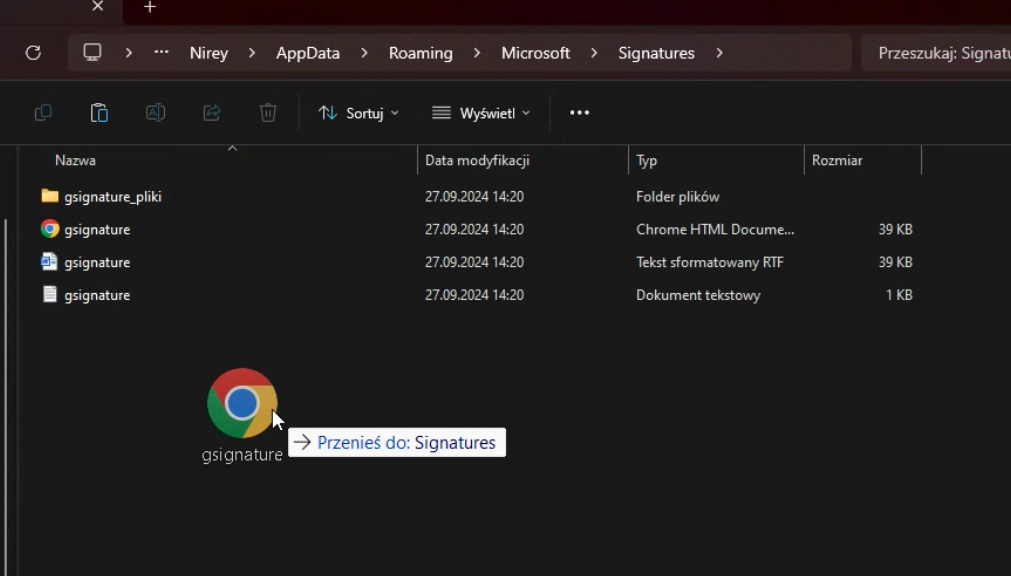1011x576 pixels.
Task: Click the Refresh button
Action: pos(34,53)
